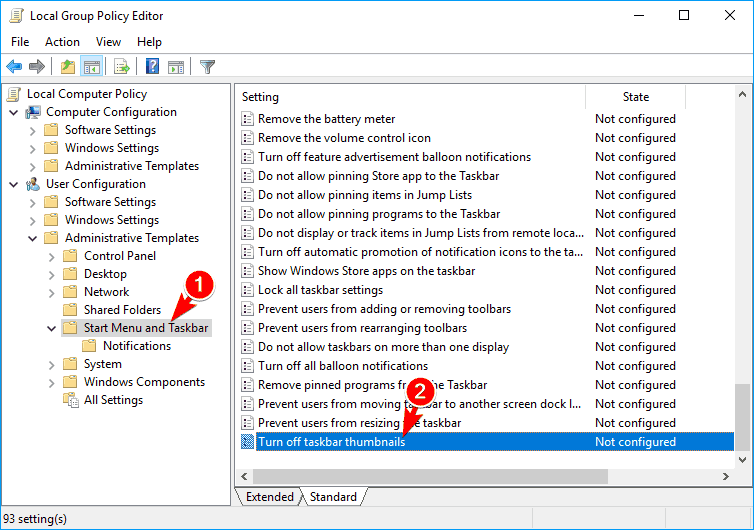
Task: Click the Show/Hide Action Pane icon
Action: pos(176,67)
